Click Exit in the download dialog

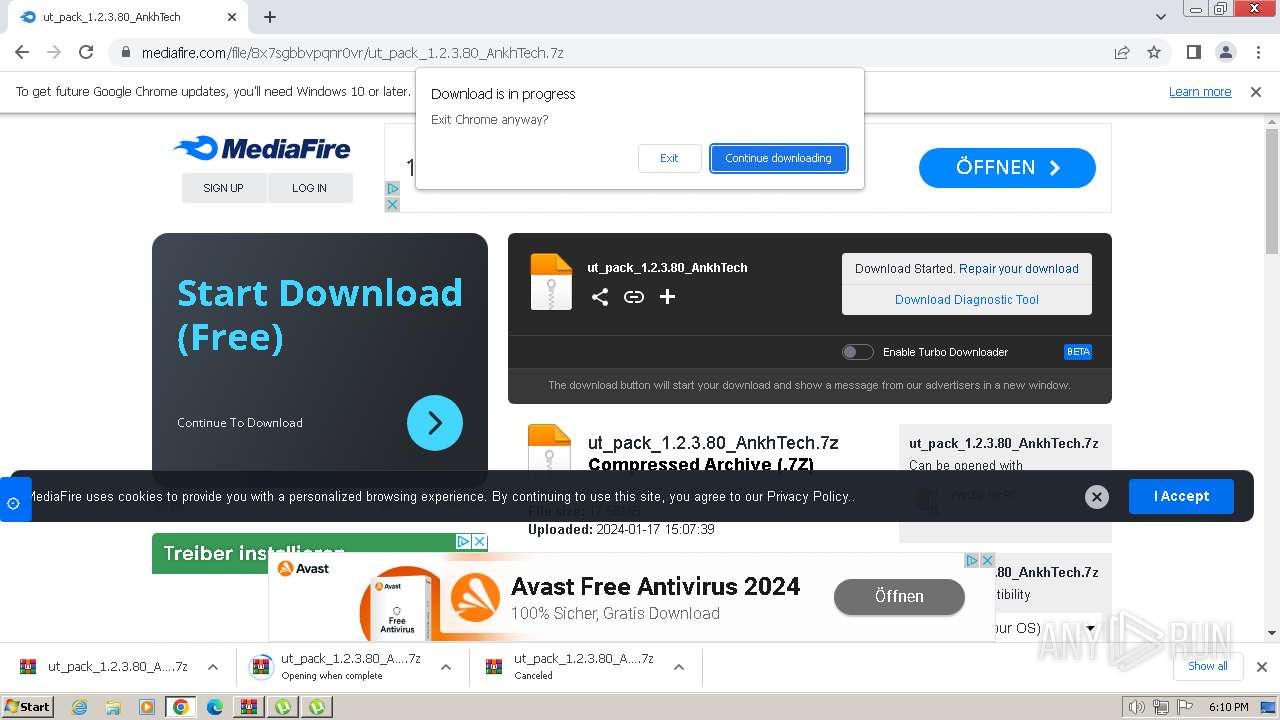[x=669, y=158]
